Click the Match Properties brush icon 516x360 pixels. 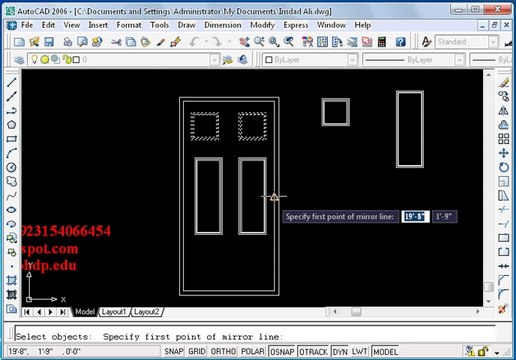click(x=161, y=42)
